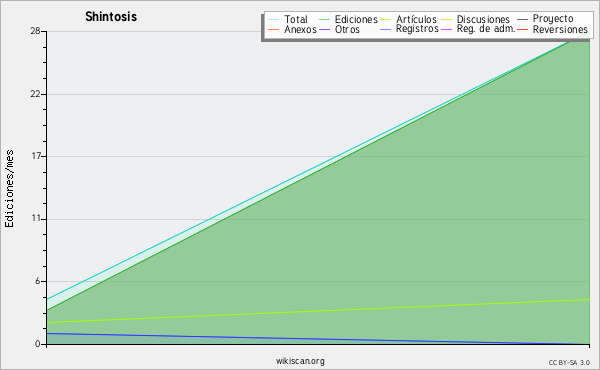This screenshot has height=370, width=600.
Task: Click the Ediciones legend label
Action: (356, 19)
